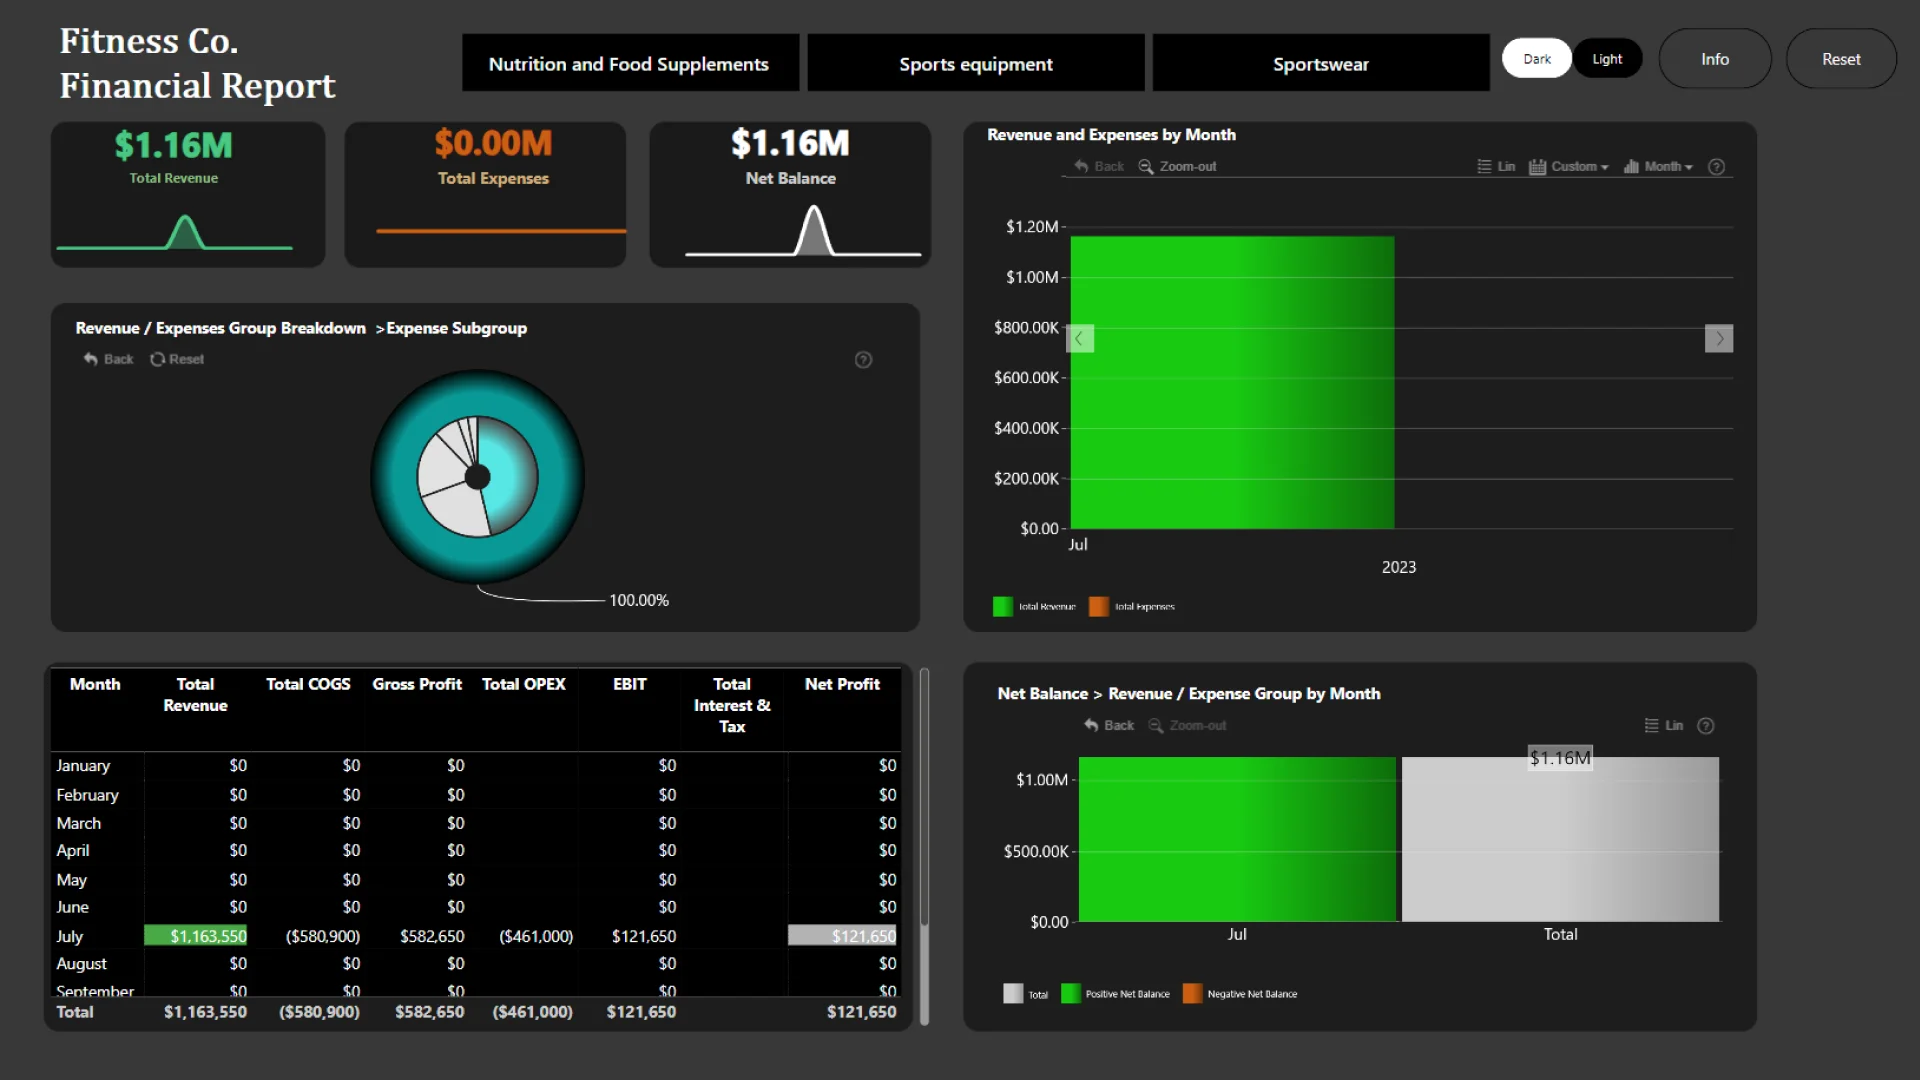Click left arrow on Revenue and Expenses chart

pos(1080,338)
